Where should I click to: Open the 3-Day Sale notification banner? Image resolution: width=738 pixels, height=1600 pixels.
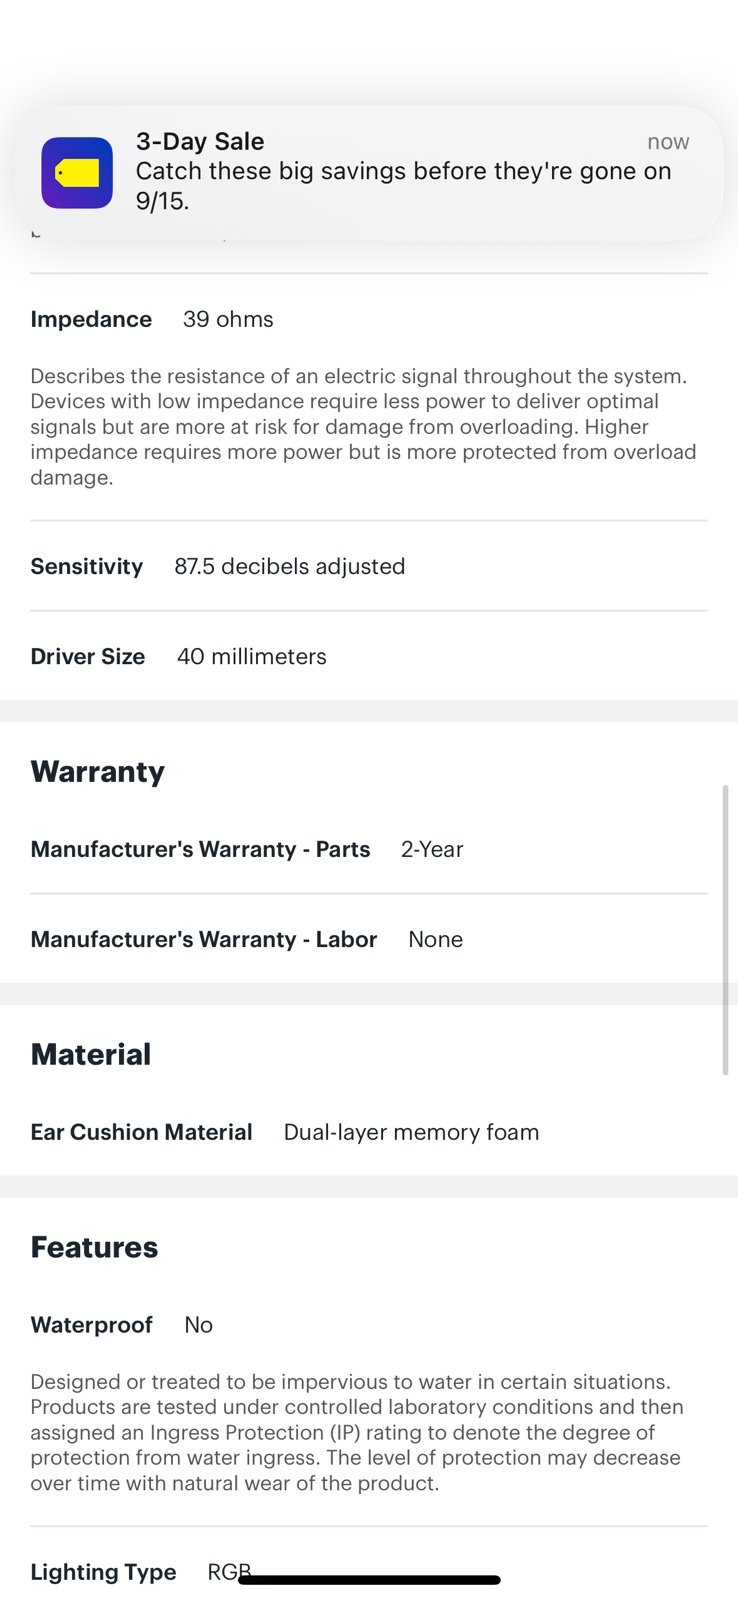369,173
